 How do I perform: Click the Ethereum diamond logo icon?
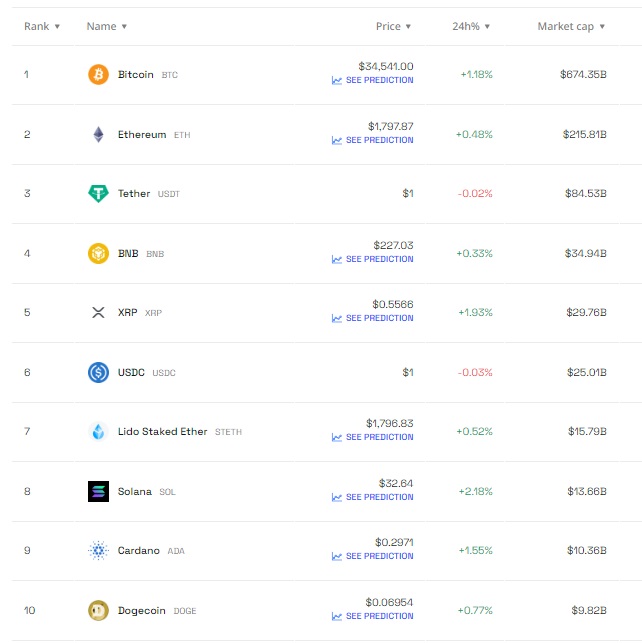point(98,134)
